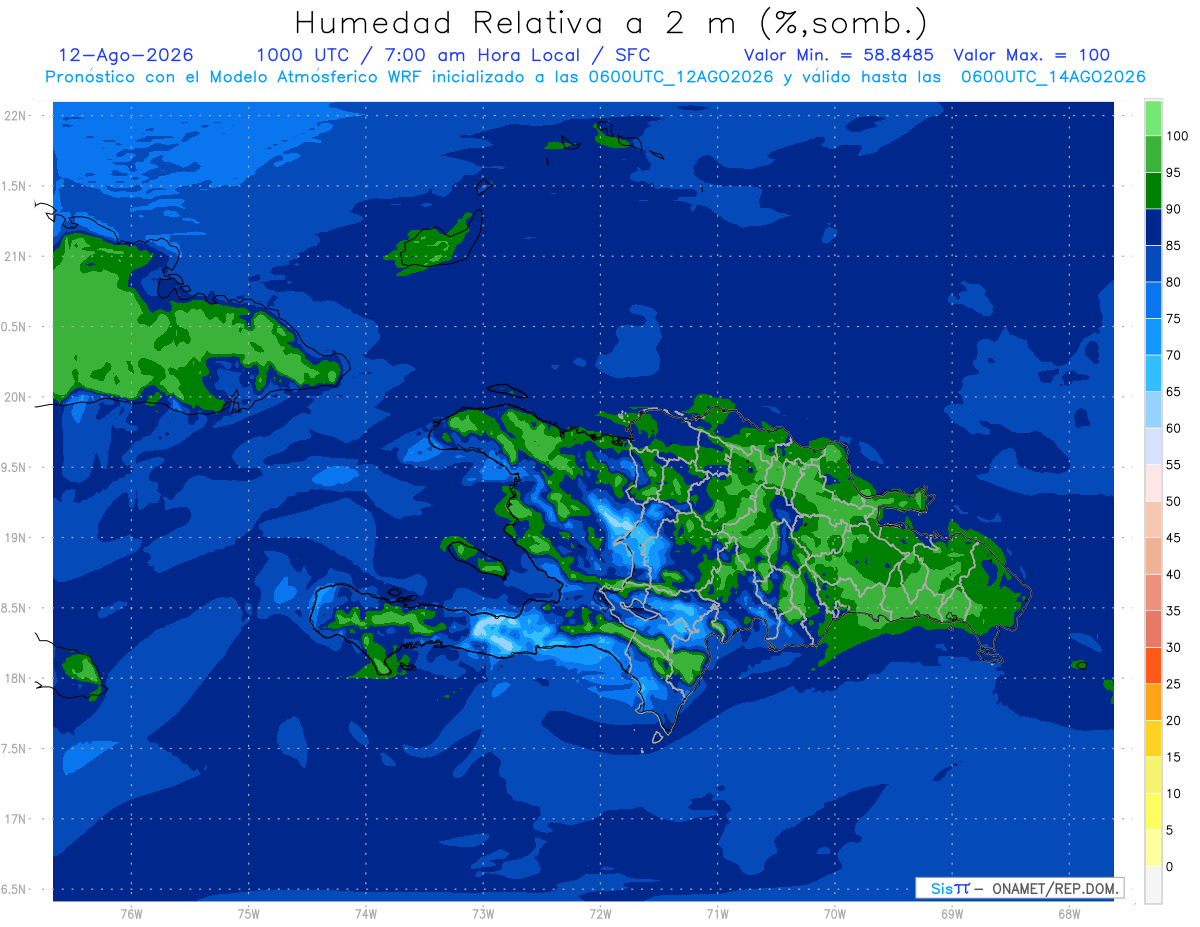Pick the pale yellow swatch between 0 and 5

click(x=1153, y=848)
